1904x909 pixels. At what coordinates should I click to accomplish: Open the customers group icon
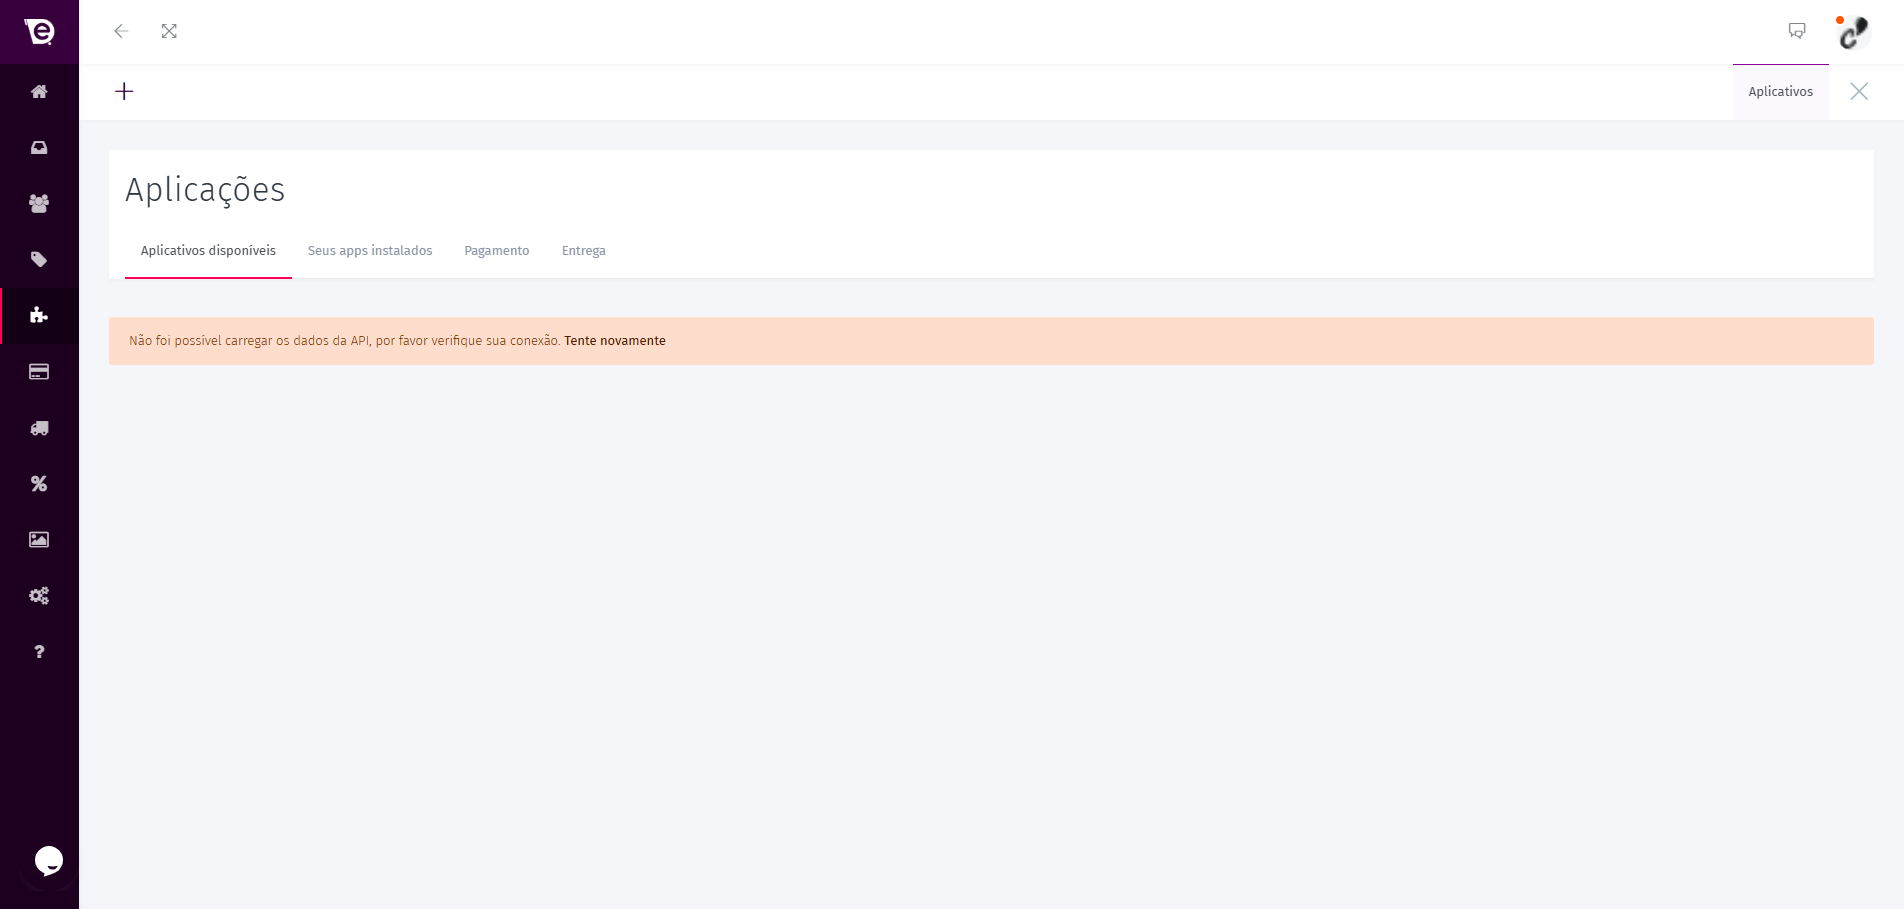[39, 204]
